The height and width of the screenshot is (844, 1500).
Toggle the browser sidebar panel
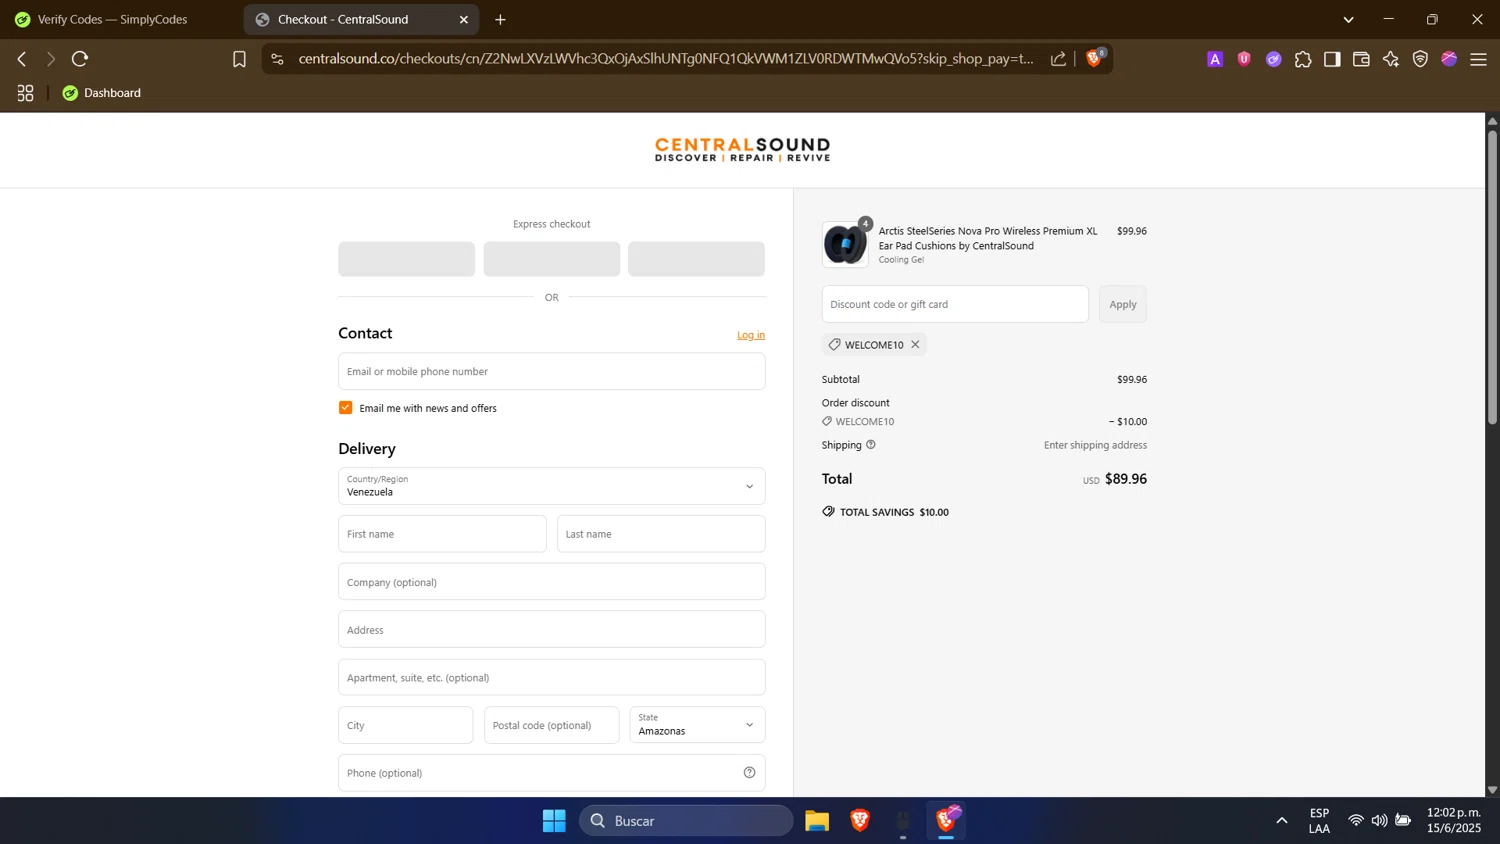pyautogui.click(x=1332, y=59)
